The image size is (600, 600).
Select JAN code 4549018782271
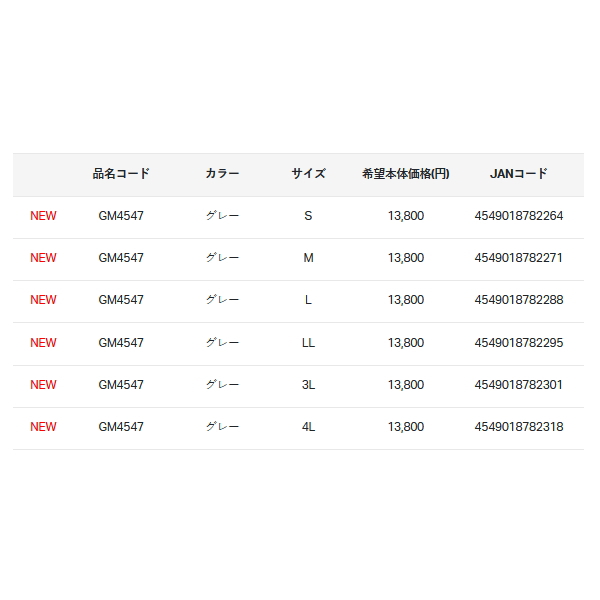click(518, 258)
